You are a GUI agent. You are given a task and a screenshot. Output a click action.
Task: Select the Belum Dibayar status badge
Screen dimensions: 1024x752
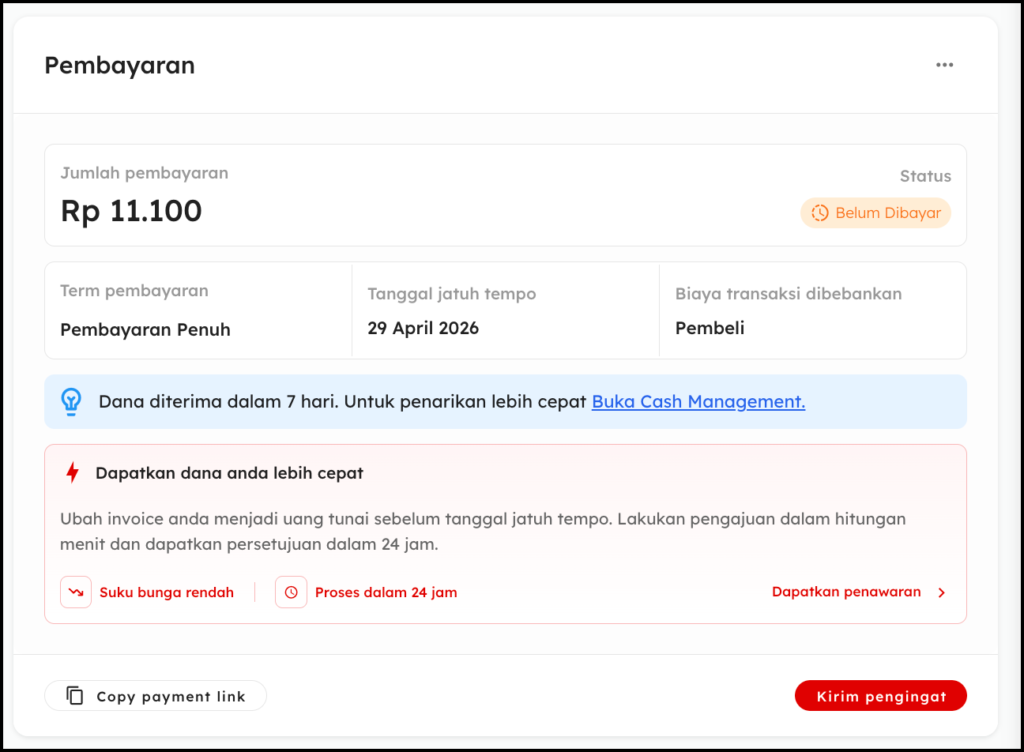click(875, 213)
